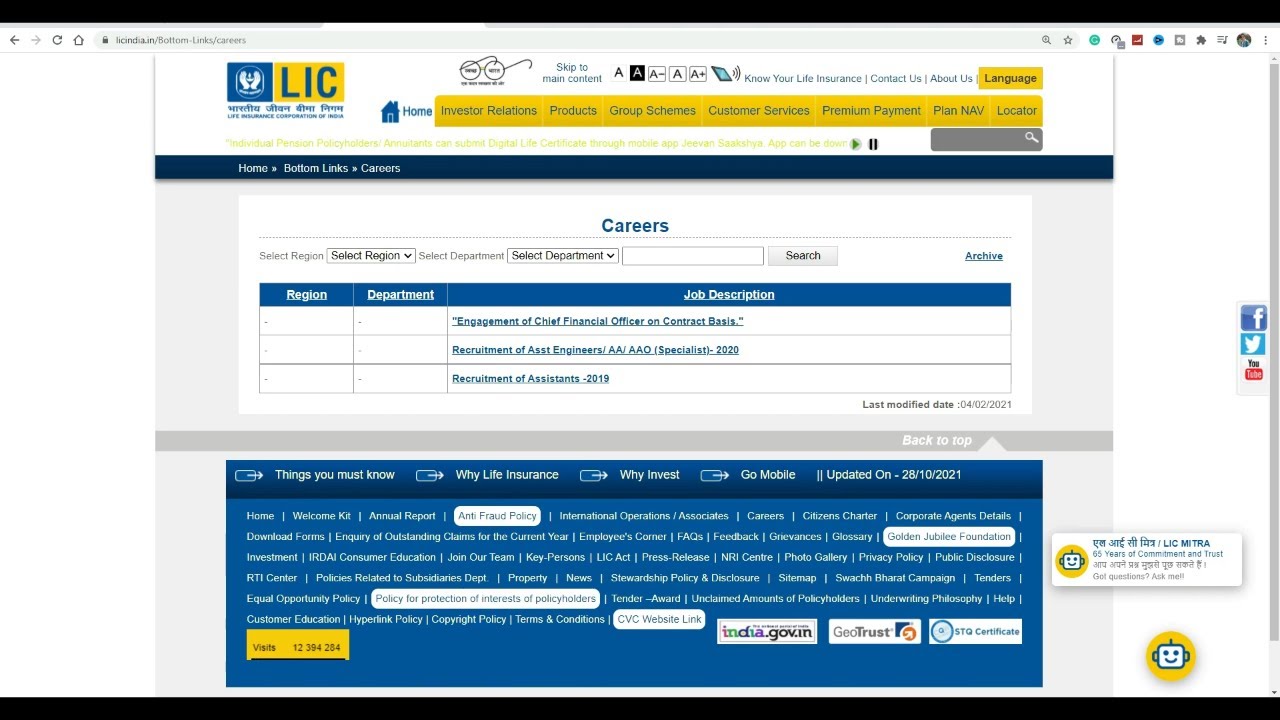
Task: Open the Products menu
Action: click(573, 111)
